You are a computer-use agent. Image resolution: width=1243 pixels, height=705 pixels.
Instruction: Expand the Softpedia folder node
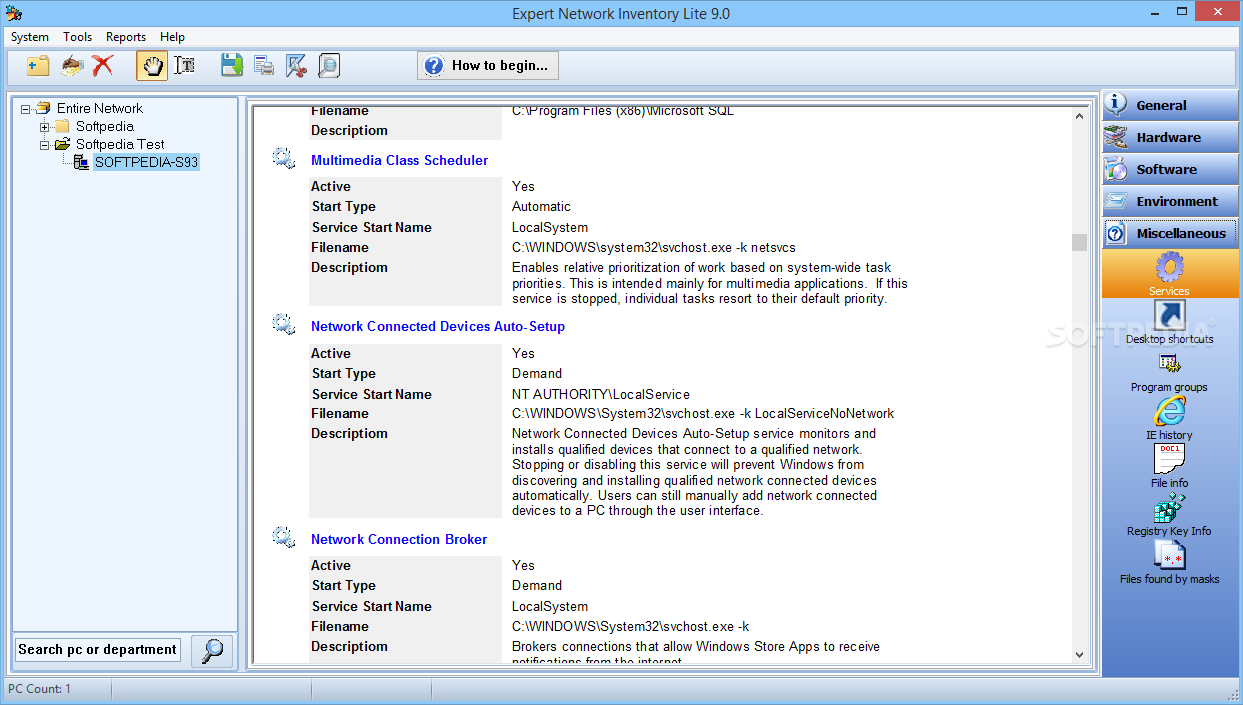pyautogui.click(x=45, y=127)
